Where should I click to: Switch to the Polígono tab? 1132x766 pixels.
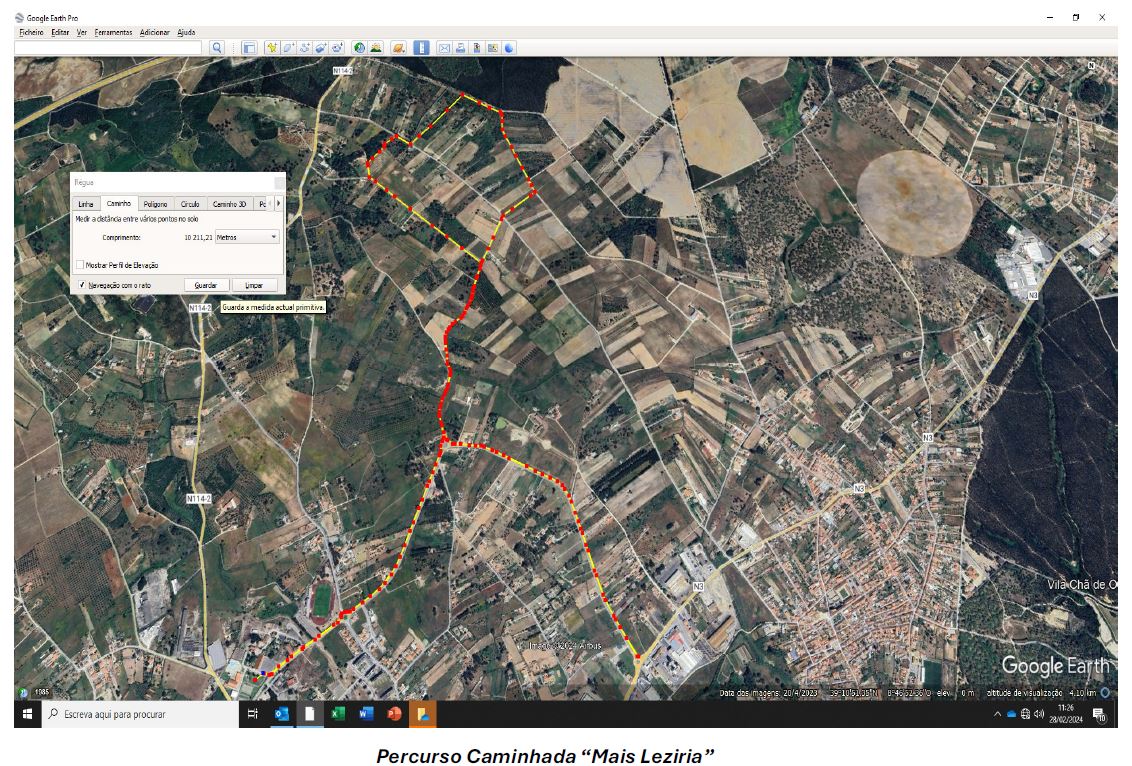(x=155, y=204)
